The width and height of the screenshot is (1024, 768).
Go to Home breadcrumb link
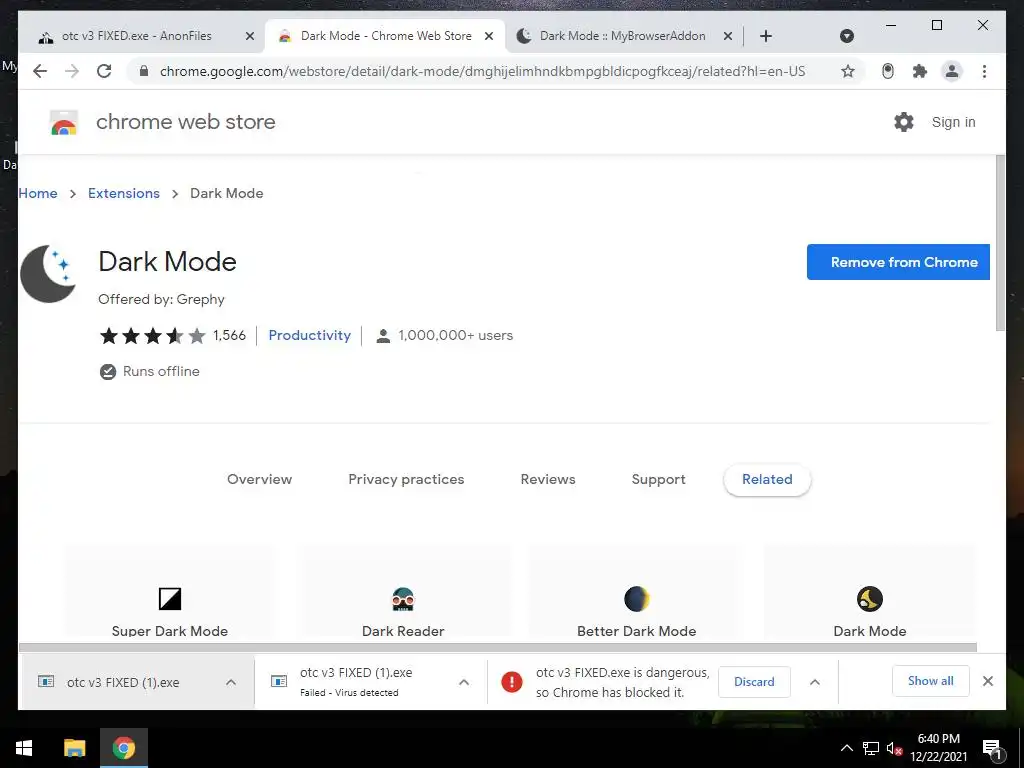tap(38, 193)
